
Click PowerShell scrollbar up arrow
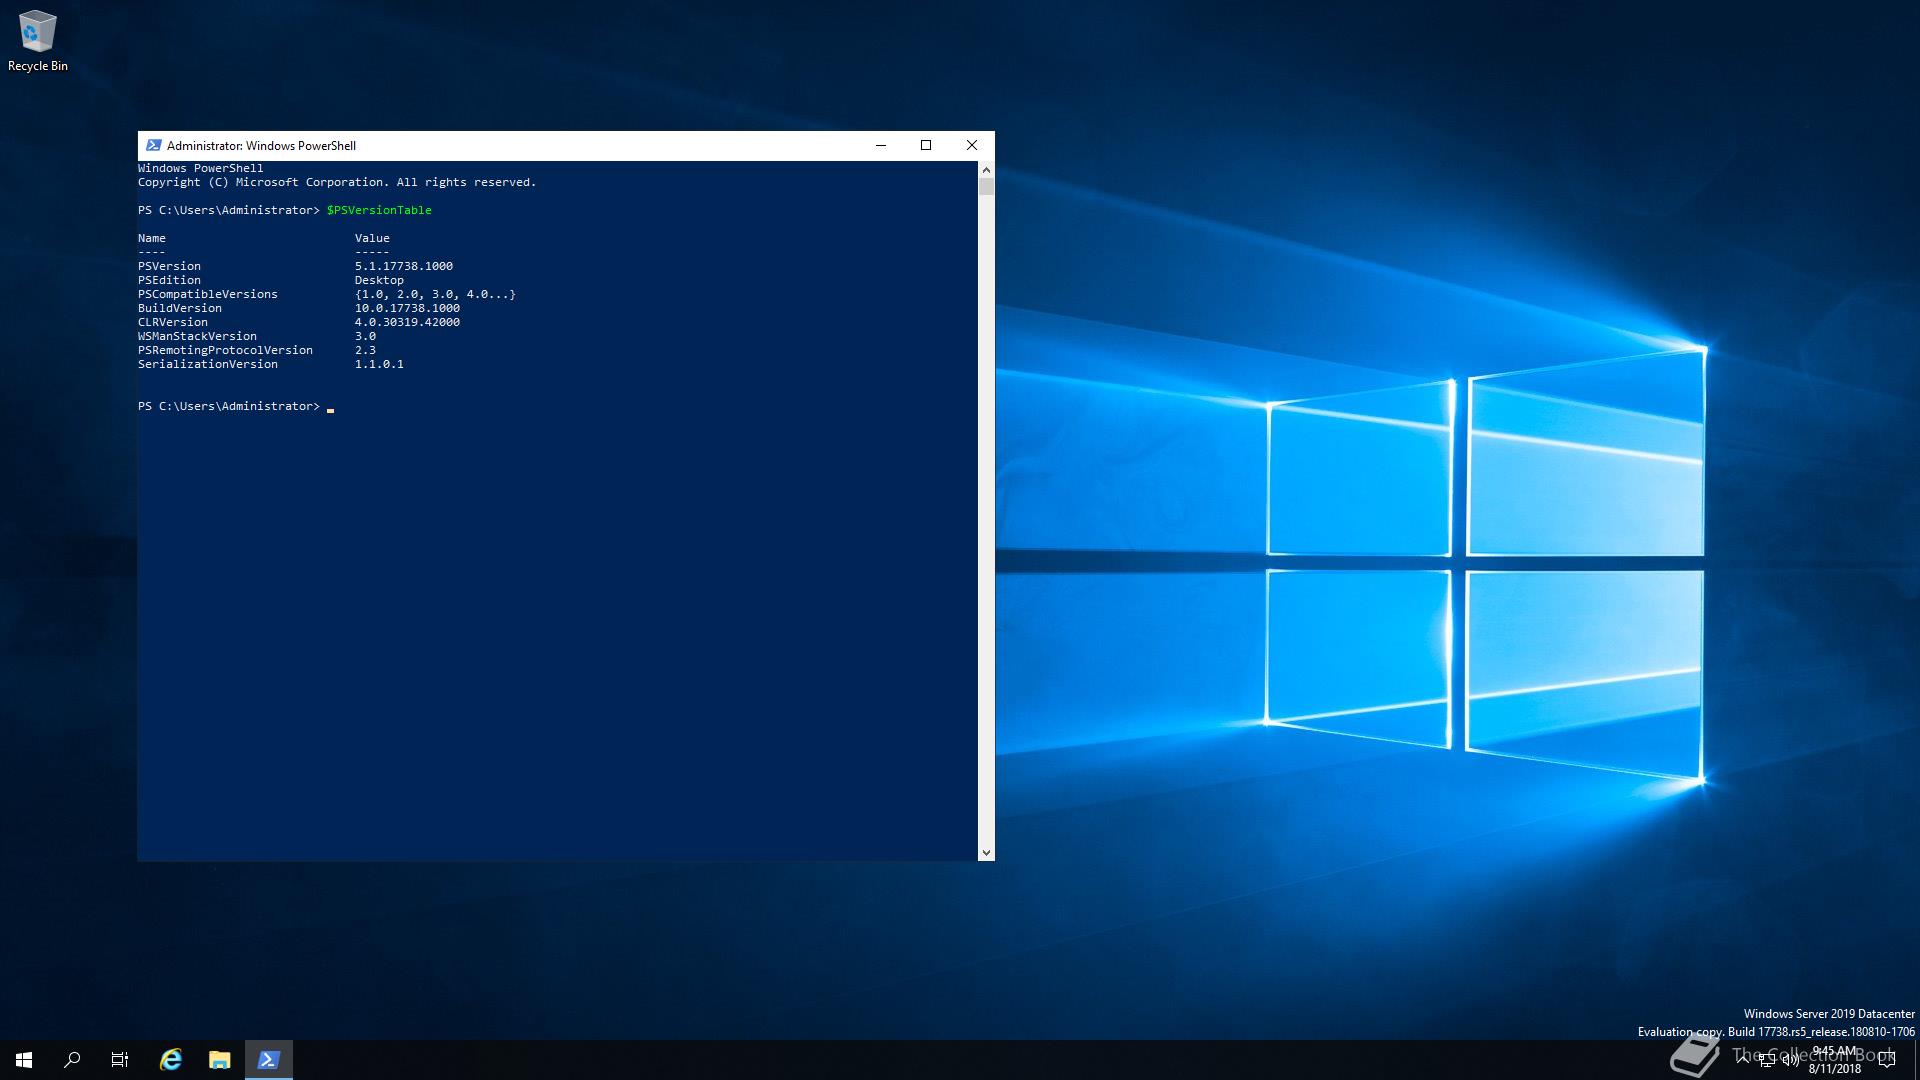986,170
